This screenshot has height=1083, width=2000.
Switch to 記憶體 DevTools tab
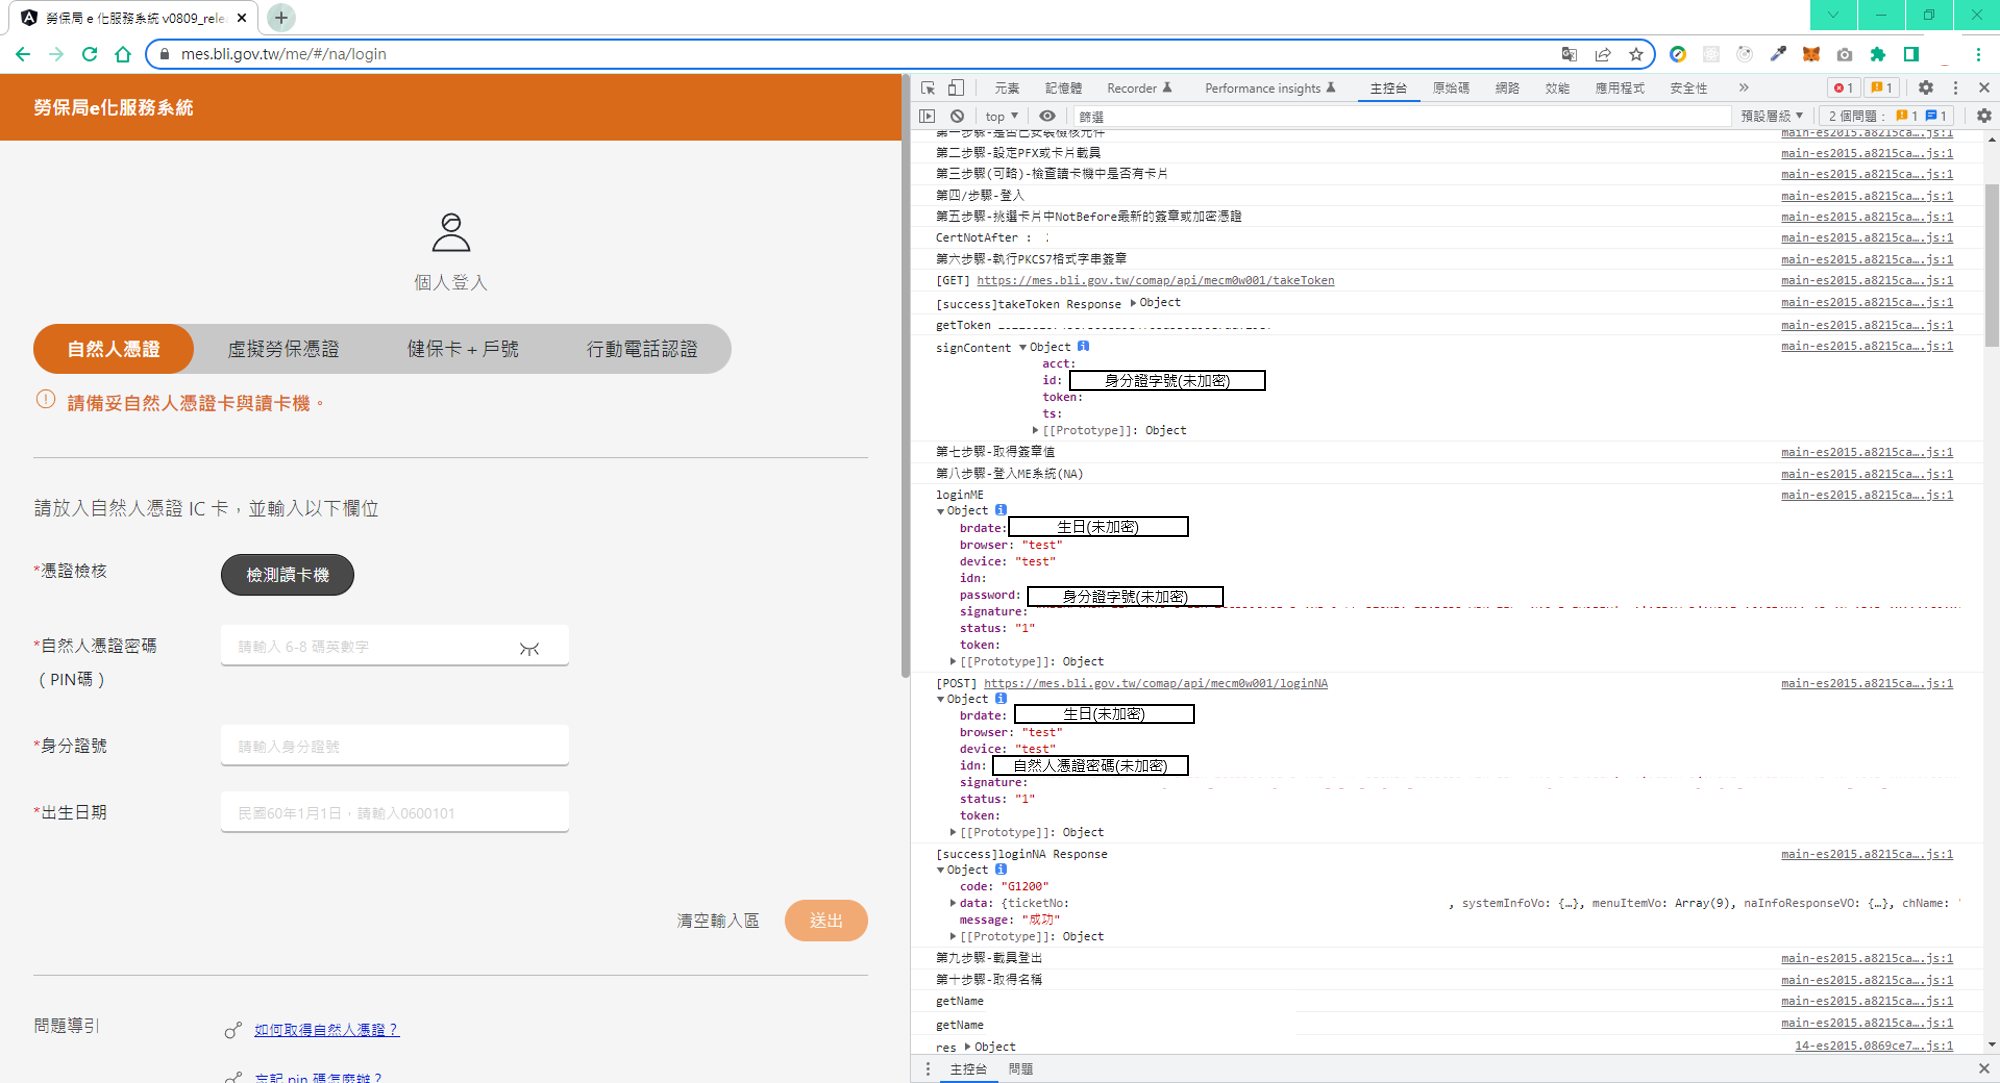pyautogui.click(x=1063, y=88)
